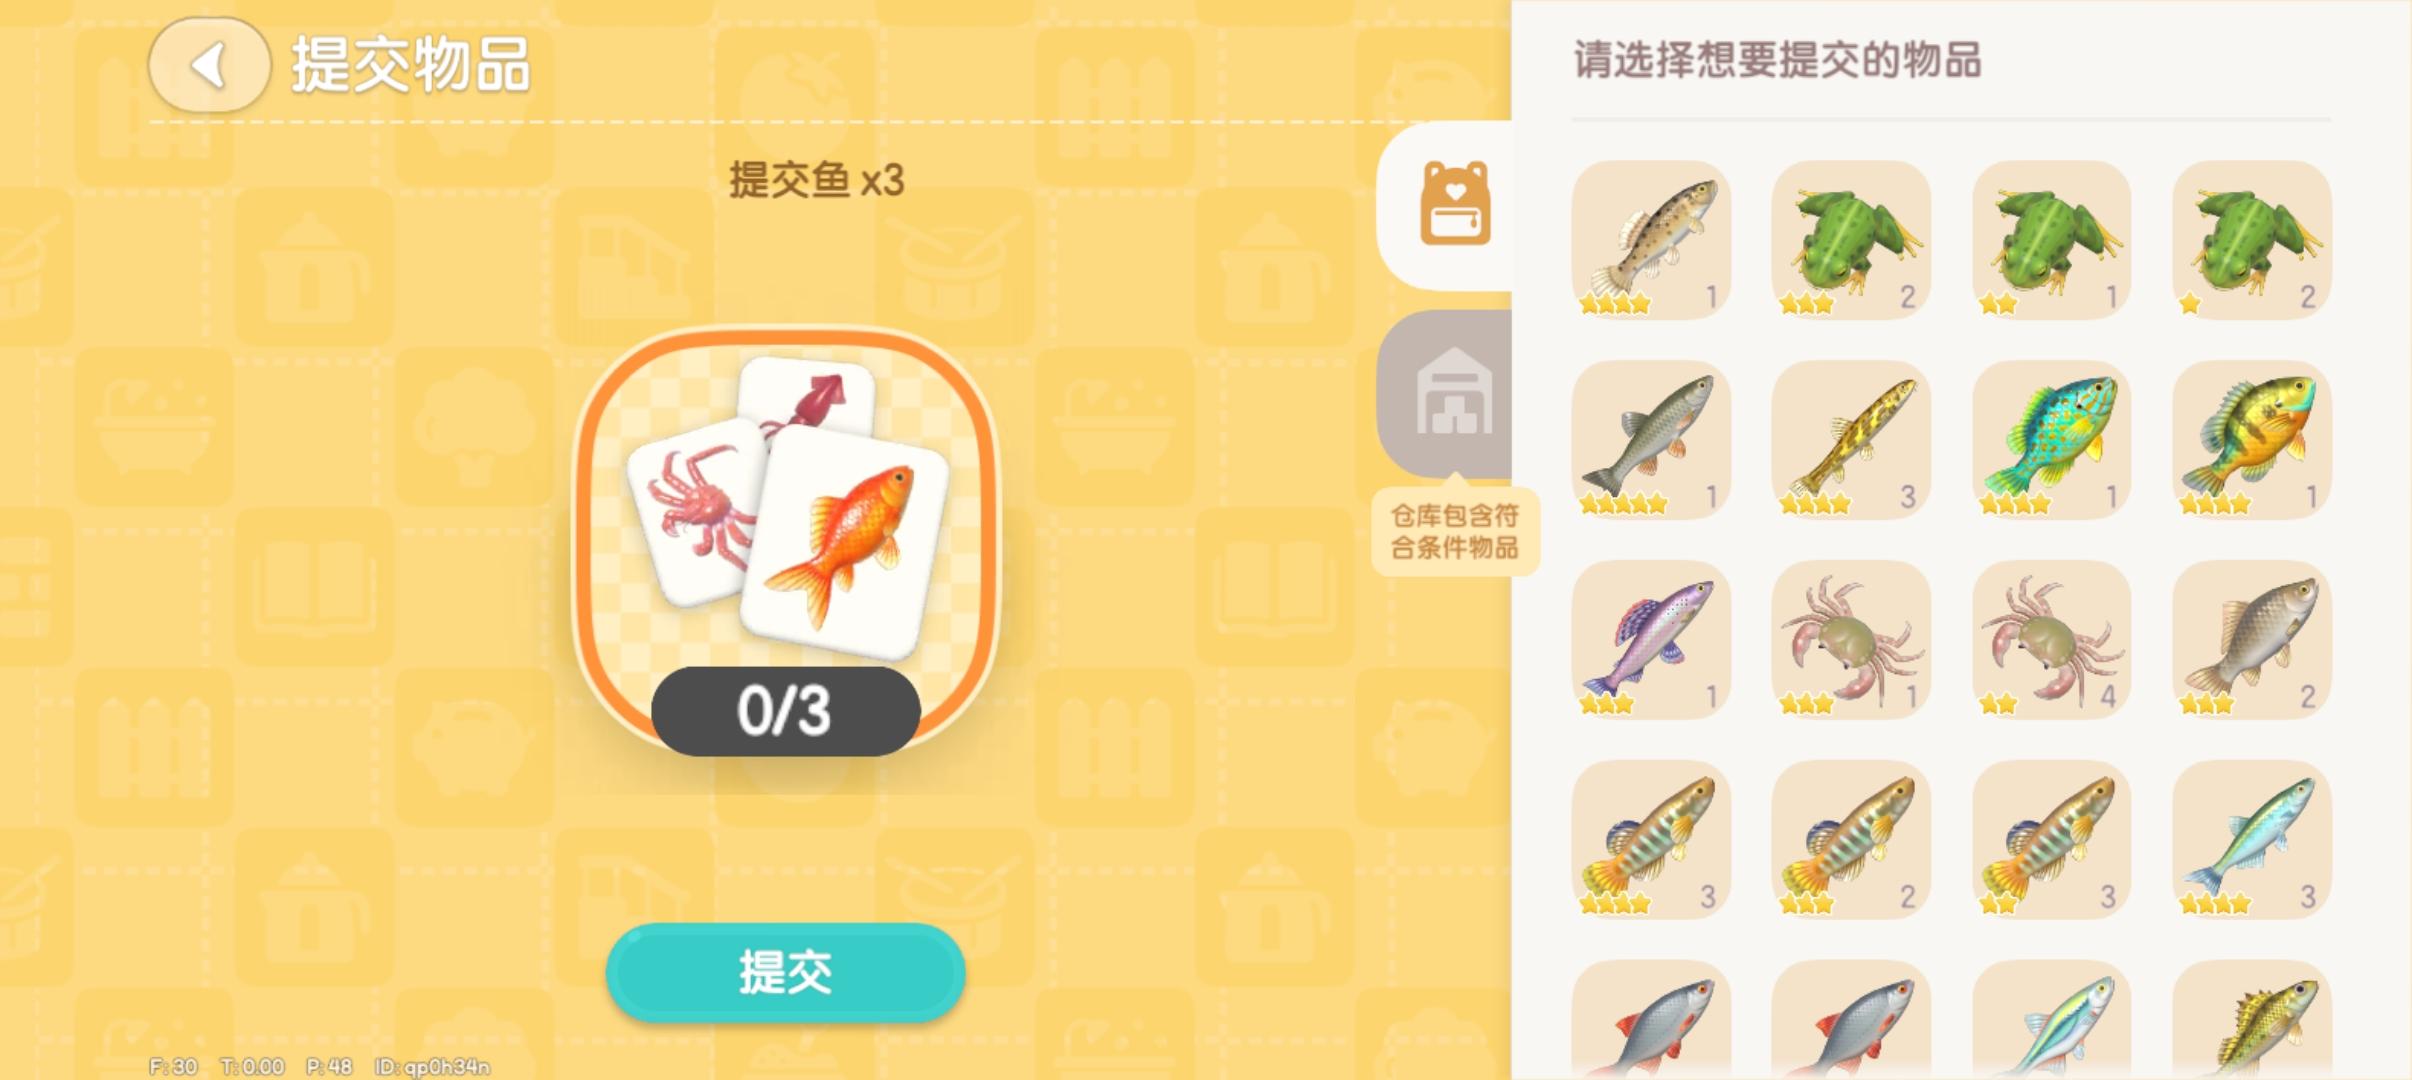The width and height of the screenshot is (2412, 1080).
Task: Select the two-star green frog
Action: pyautogui.click(x=2051, y=240)
